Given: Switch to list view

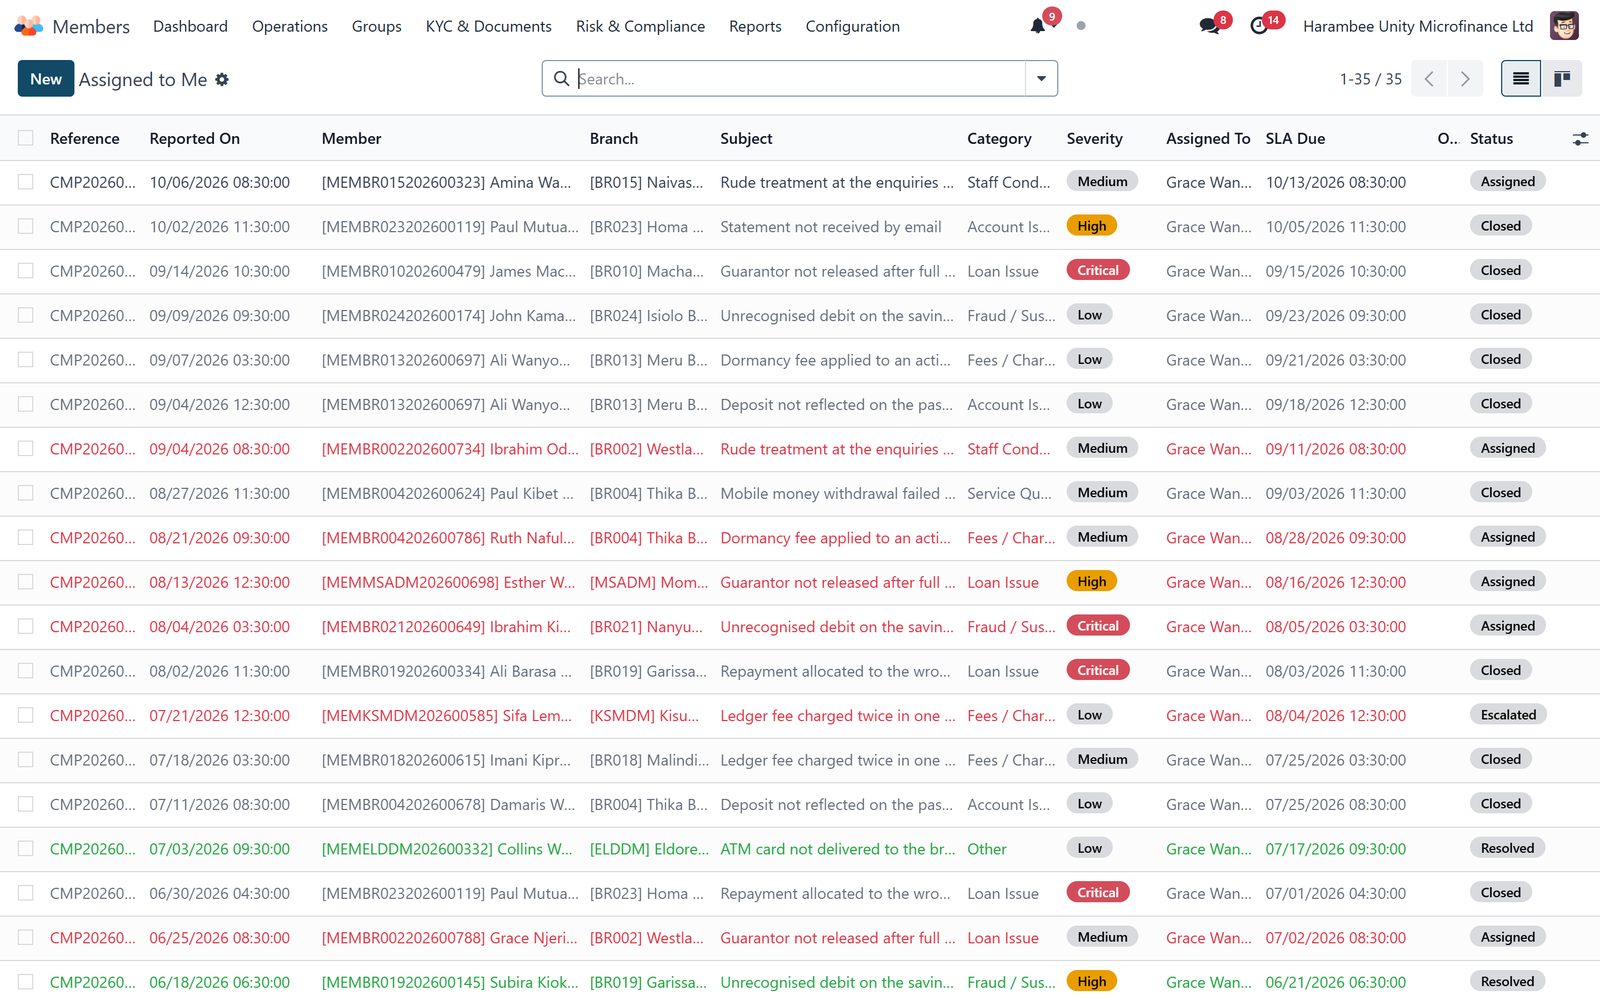Looking at the screenshot, I should 1521,79.
